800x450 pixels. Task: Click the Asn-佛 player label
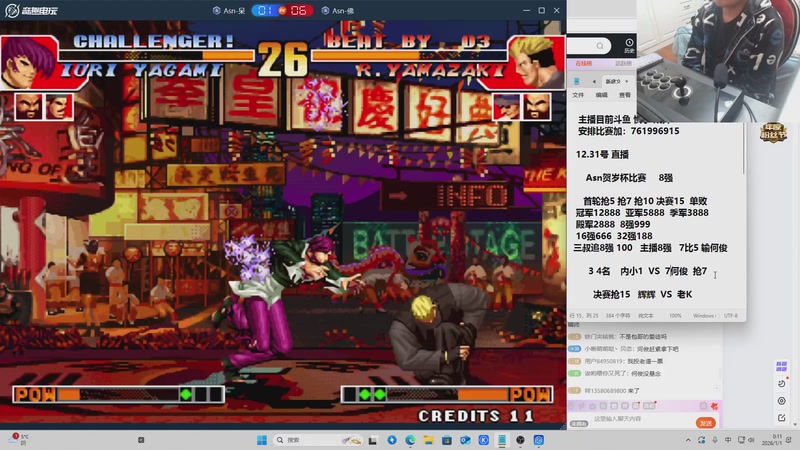(338, 10)
